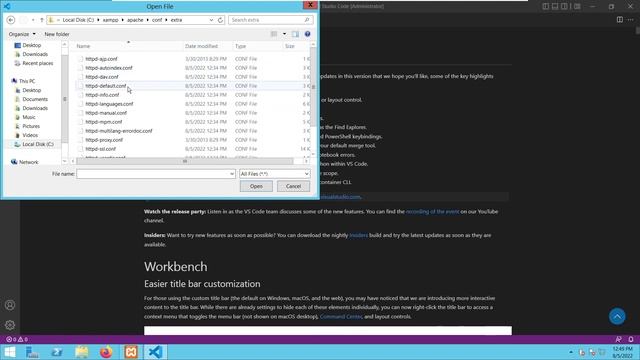Toggle the preview pane icon in dialog

point(295,34)
